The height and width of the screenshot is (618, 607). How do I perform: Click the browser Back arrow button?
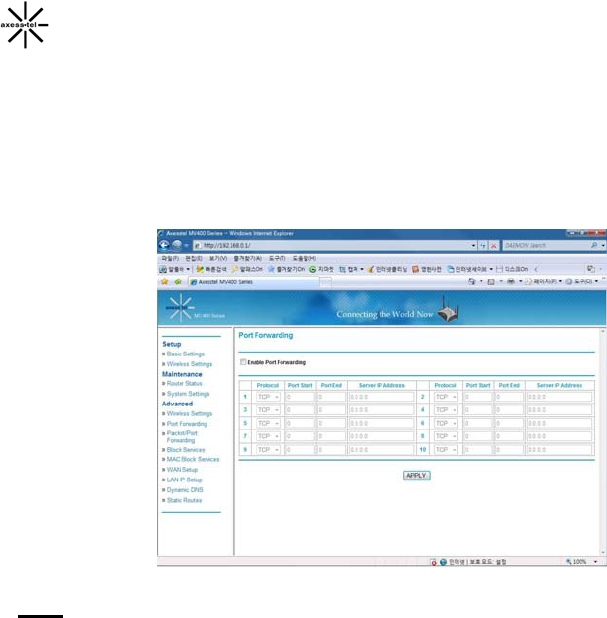click(164, 245)
